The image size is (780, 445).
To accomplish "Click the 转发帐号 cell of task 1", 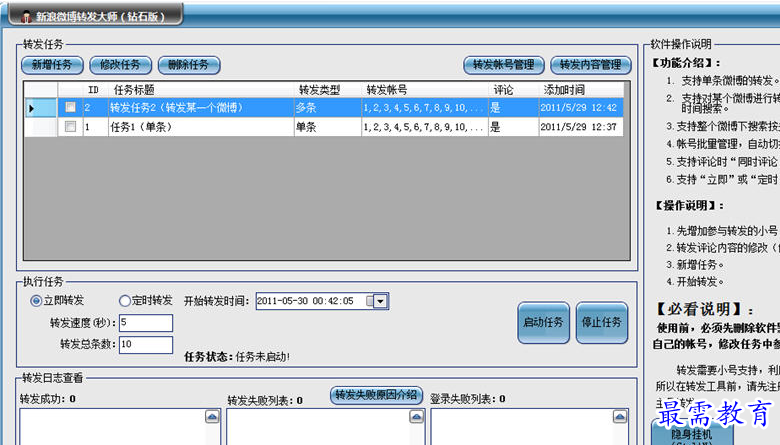I will click(425, 127).
